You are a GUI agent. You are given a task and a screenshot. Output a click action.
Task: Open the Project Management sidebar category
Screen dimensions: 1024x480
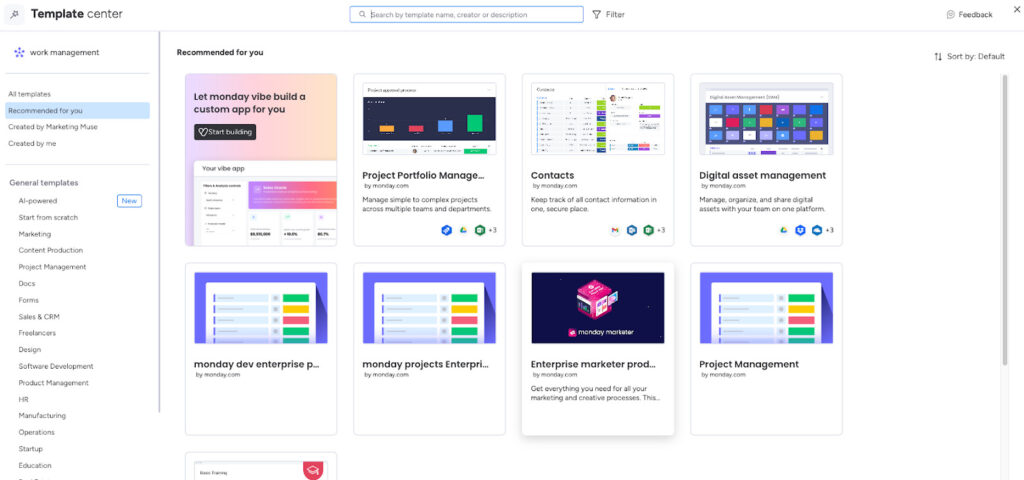(52, 267)
